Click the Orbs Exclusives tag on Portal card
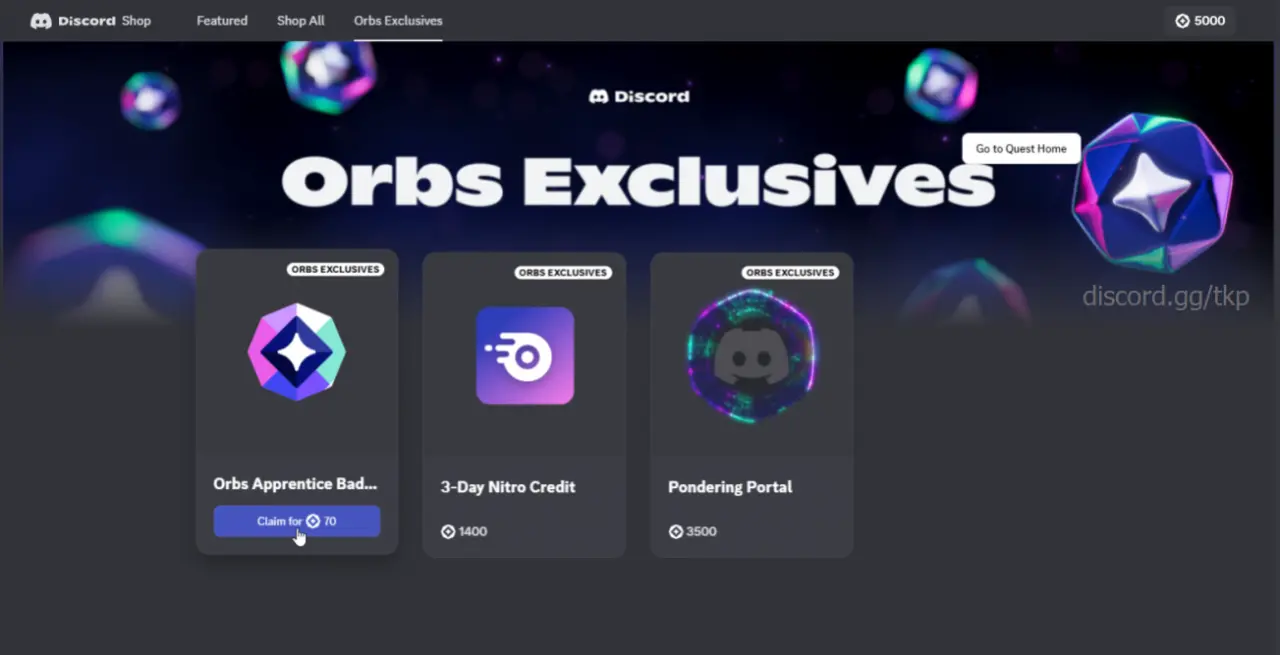Viewport: 1280px width, 655px height. 790,272
